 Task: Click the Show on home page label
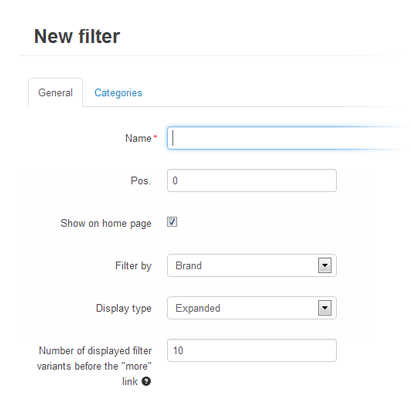click(x=106, y=223)
